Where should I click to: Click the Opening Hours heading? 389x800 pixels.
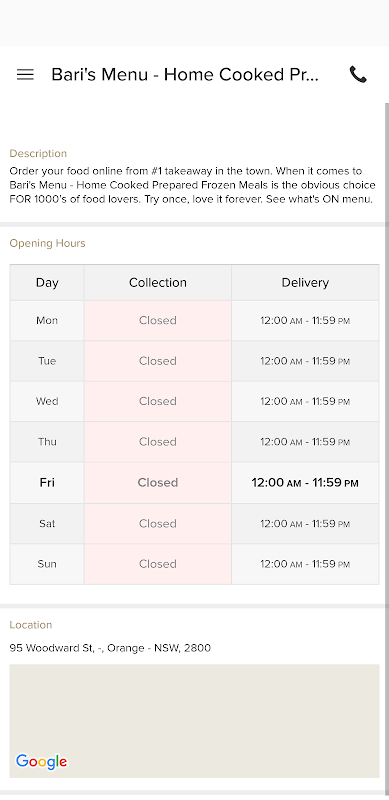47,243
